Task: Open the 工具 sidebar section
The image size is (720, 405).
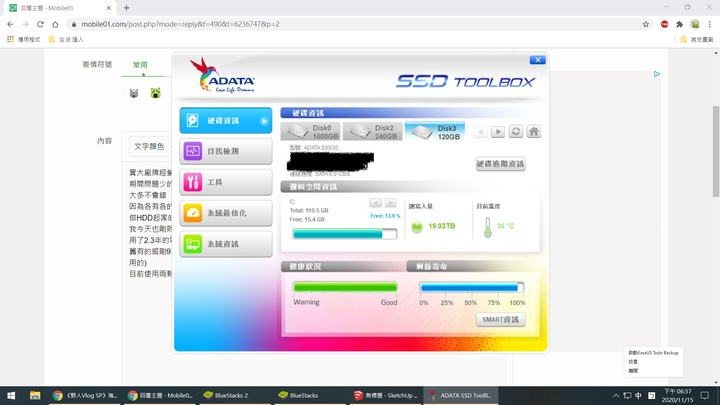Action: (225, 182)
